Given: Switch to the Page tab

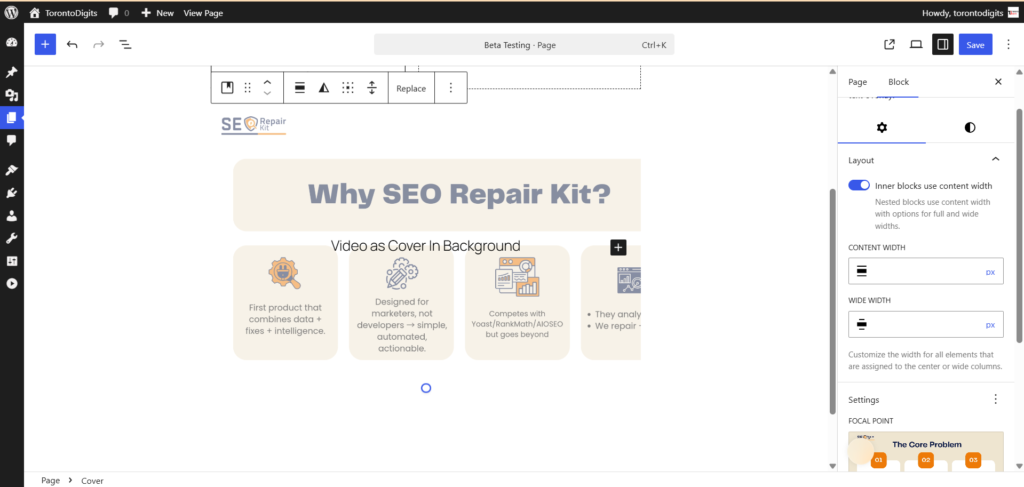Looking at the screenshot, I should [x=857, y=82].
